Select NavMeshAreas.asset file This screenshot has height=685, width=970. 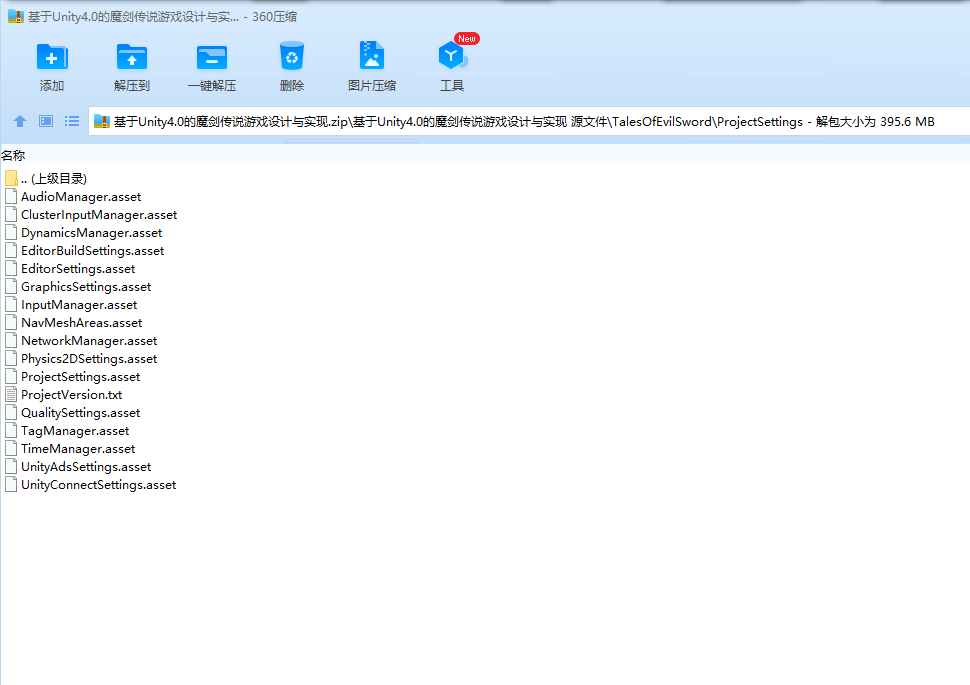pyautogui.click(x=82, y=322)
